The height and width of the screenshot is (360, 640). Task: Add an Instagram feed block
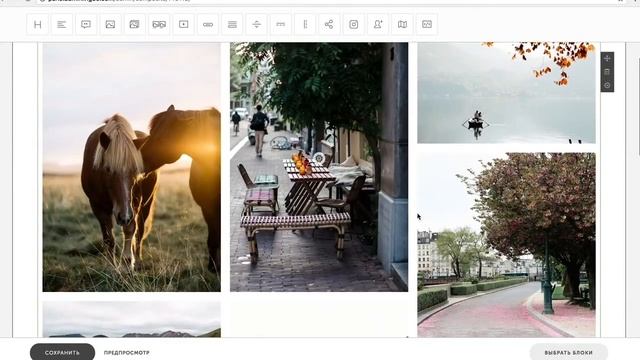point(354,24)
